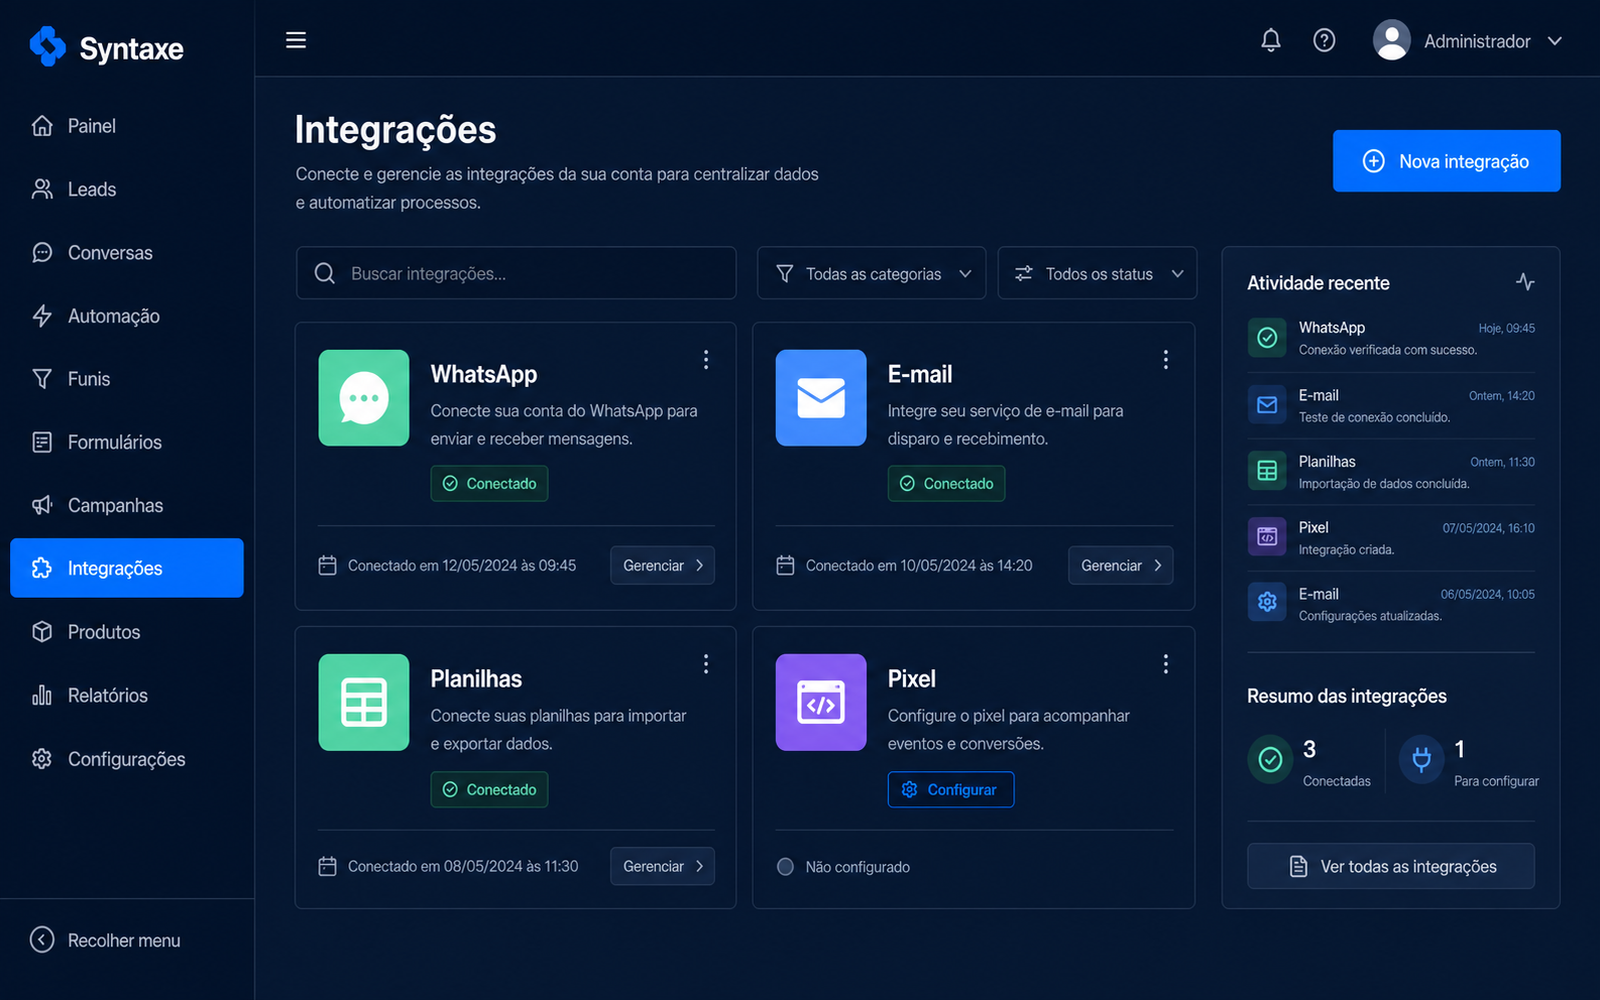This screenshot has width=1600, height=1000.
Task: Open notifications bell icon
Action: [x=1271, y=40]
